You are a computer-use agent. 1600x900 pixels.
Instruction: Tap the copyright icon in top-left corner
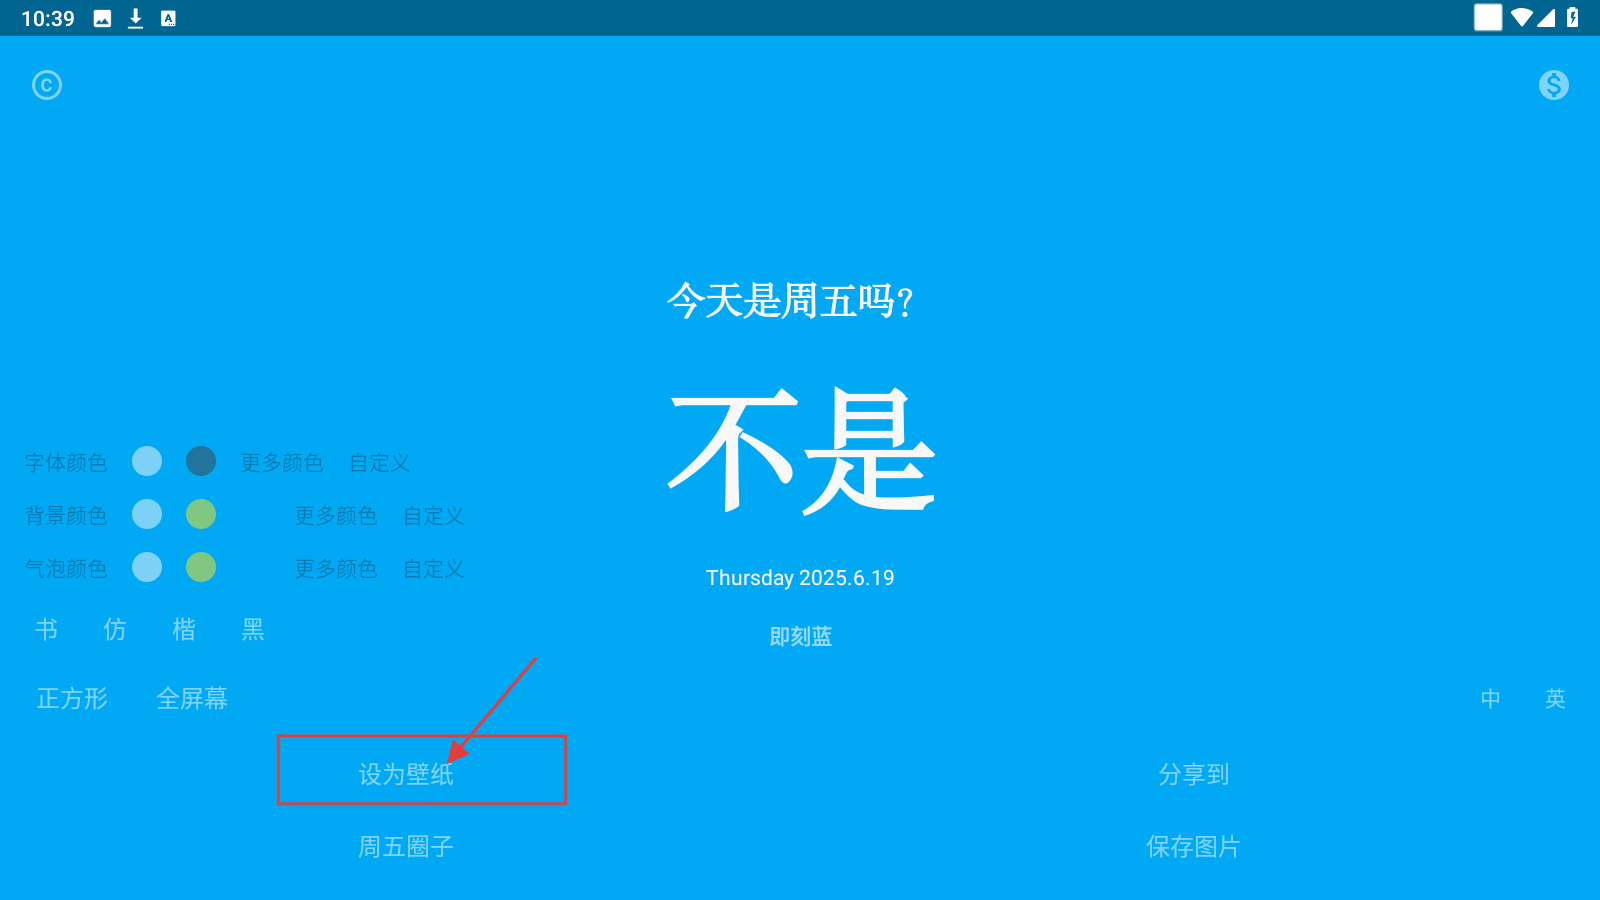pyautogui.click(x=47, y=85)
